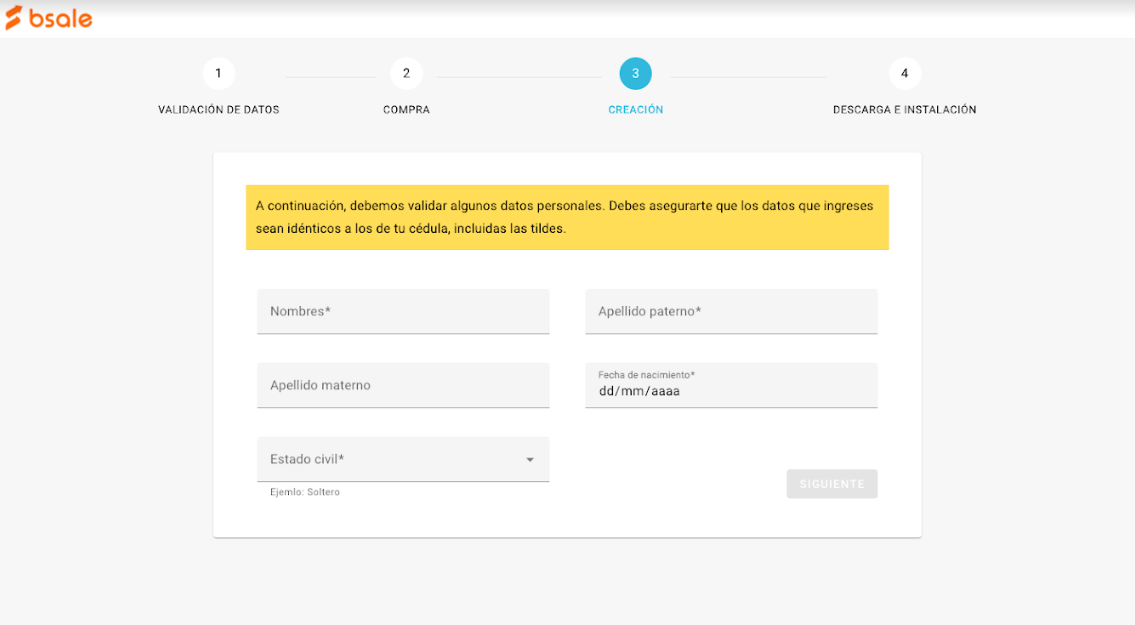Focus the Apellido materno input field
1135x625 pixels.
(x=403, y=385)
